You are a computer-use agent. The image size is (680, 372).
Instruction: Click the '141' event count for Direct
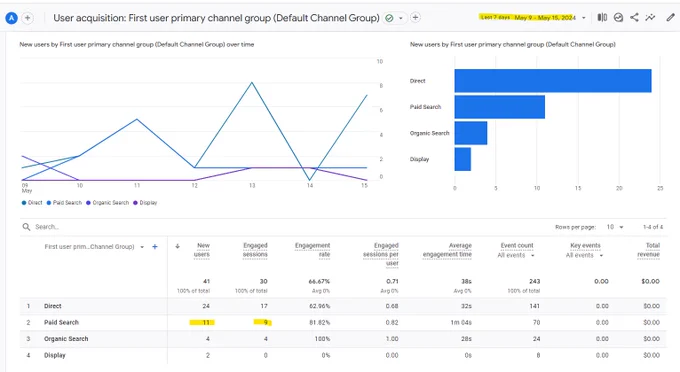[x=534, y=306]
